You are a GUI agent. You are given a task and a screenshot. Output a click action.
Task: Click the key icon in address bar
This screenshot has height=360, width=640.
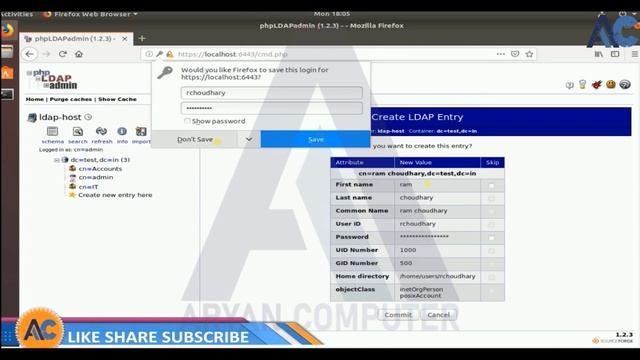tap(159, 54)
